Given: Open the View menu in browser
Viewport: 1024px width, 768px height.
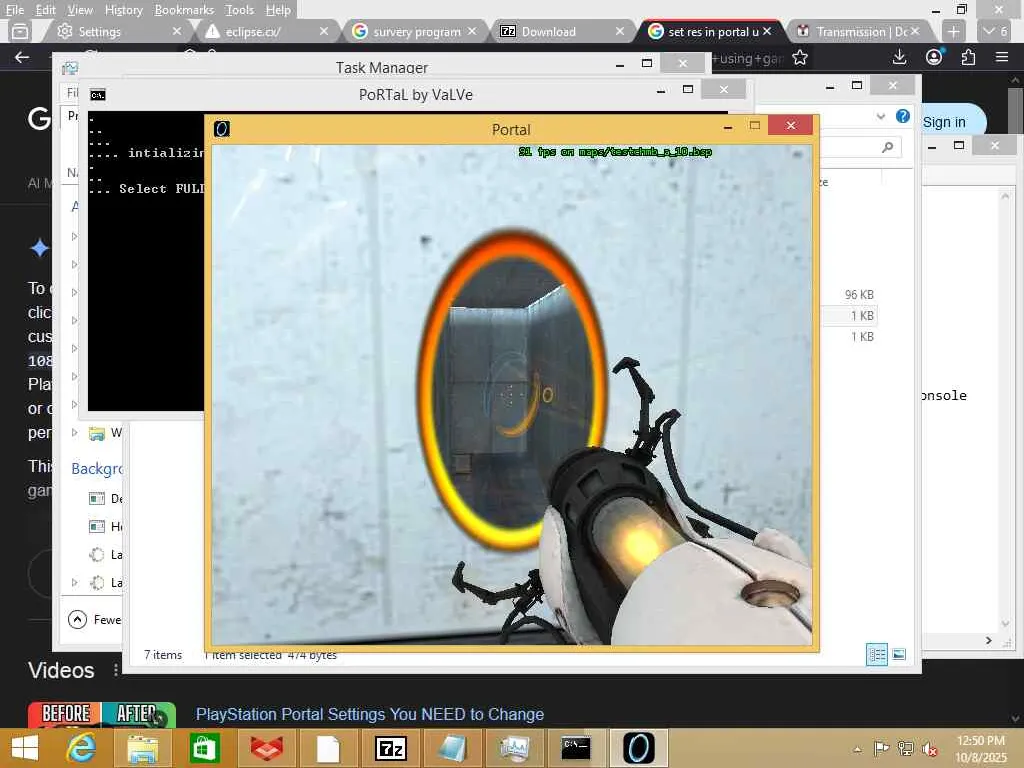Looking at the screenshot, I should pos(80,10).
